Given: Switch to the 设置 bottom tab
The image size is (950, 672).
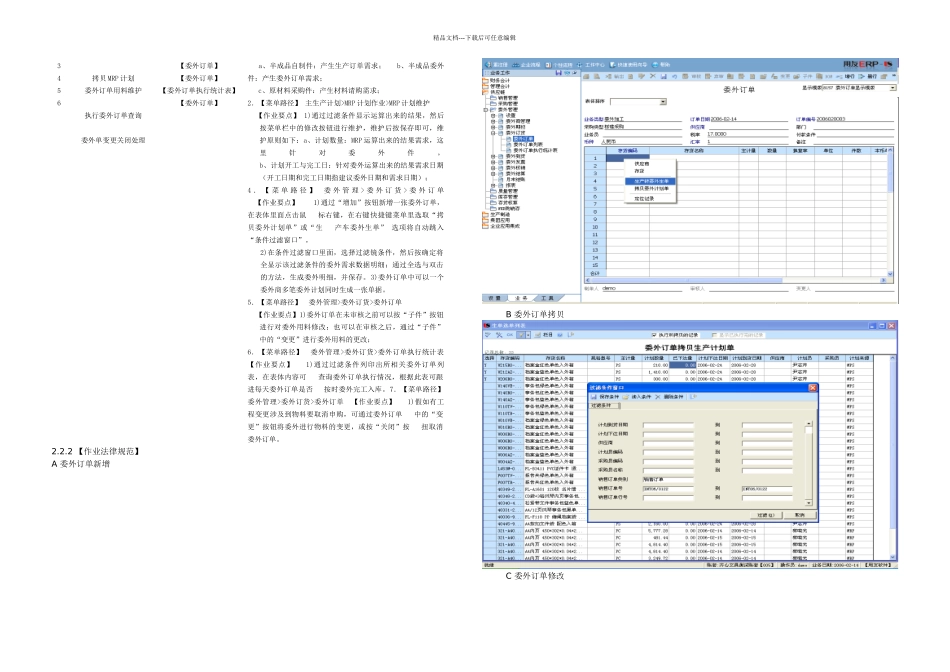Looking at the screenshot, I should click(495, 298).
